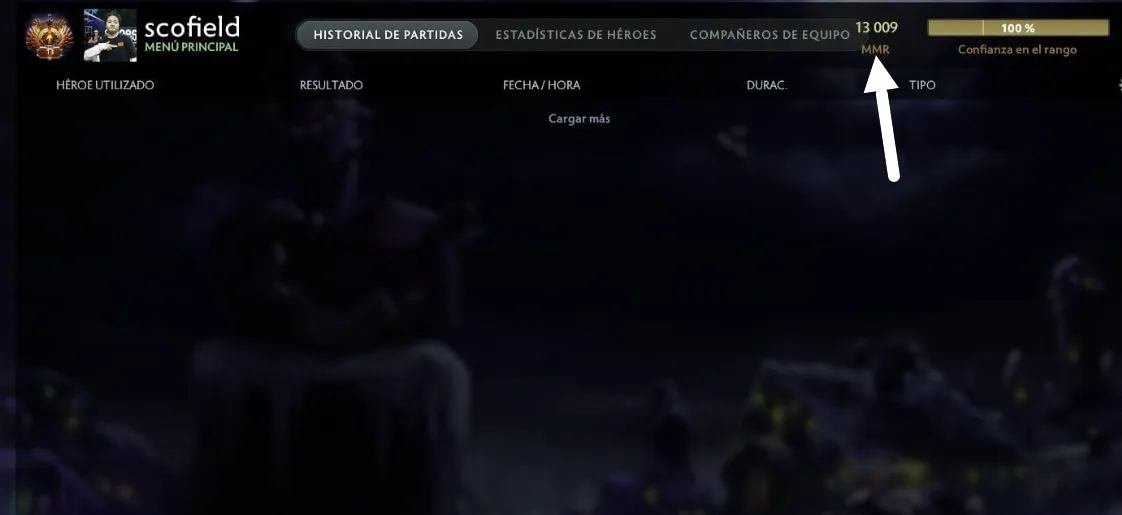Screen dimensions: 1122x515
Task: Click the 13 009 MMR value
Action: click(x=876, y=27)
